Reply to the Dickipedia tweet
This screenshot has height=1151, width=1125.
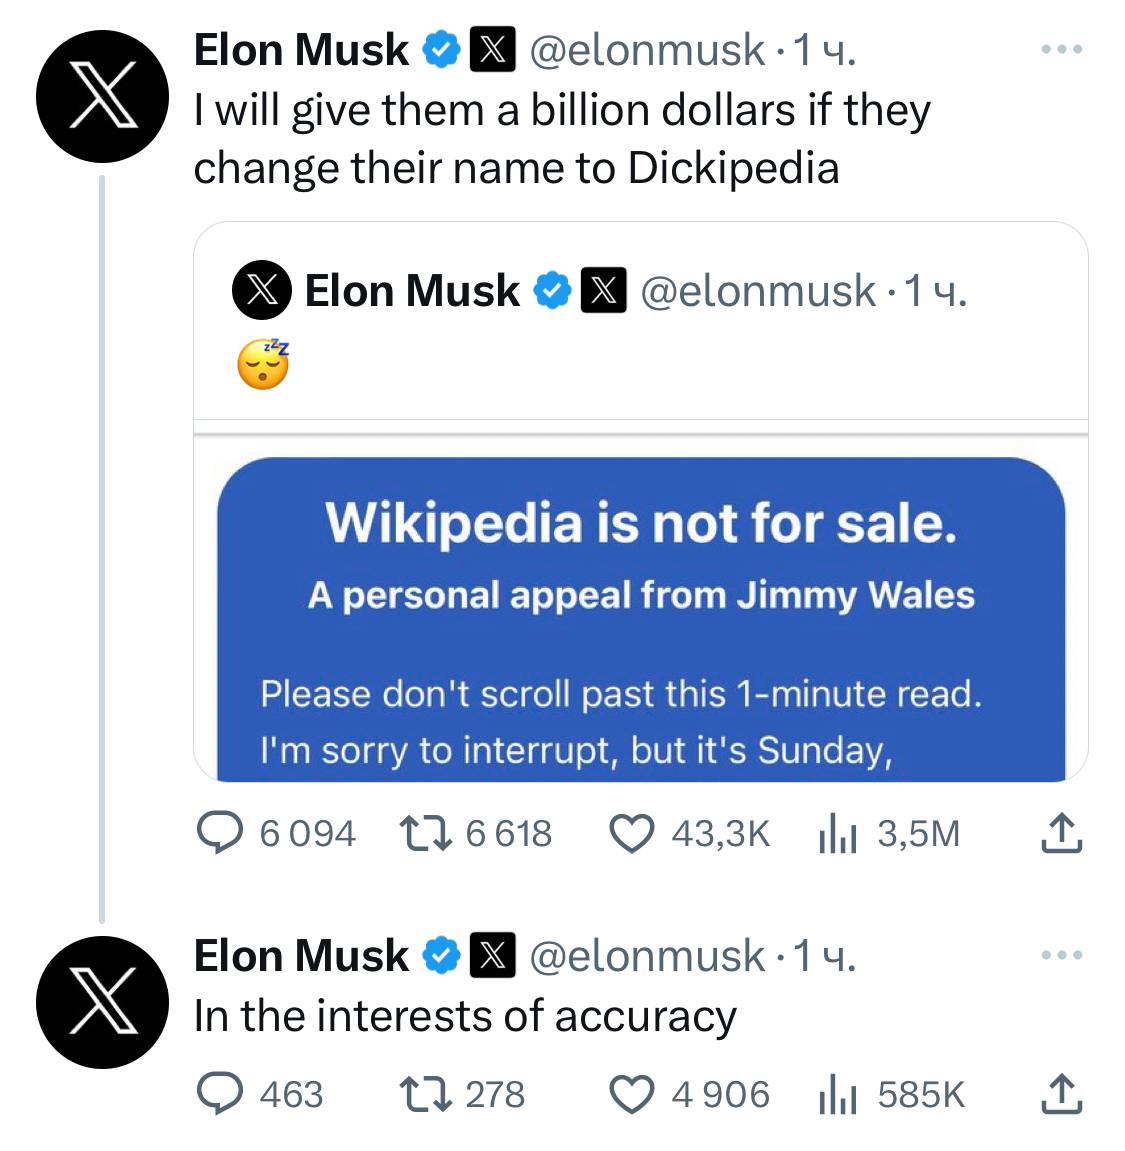[x=219, y=833]
